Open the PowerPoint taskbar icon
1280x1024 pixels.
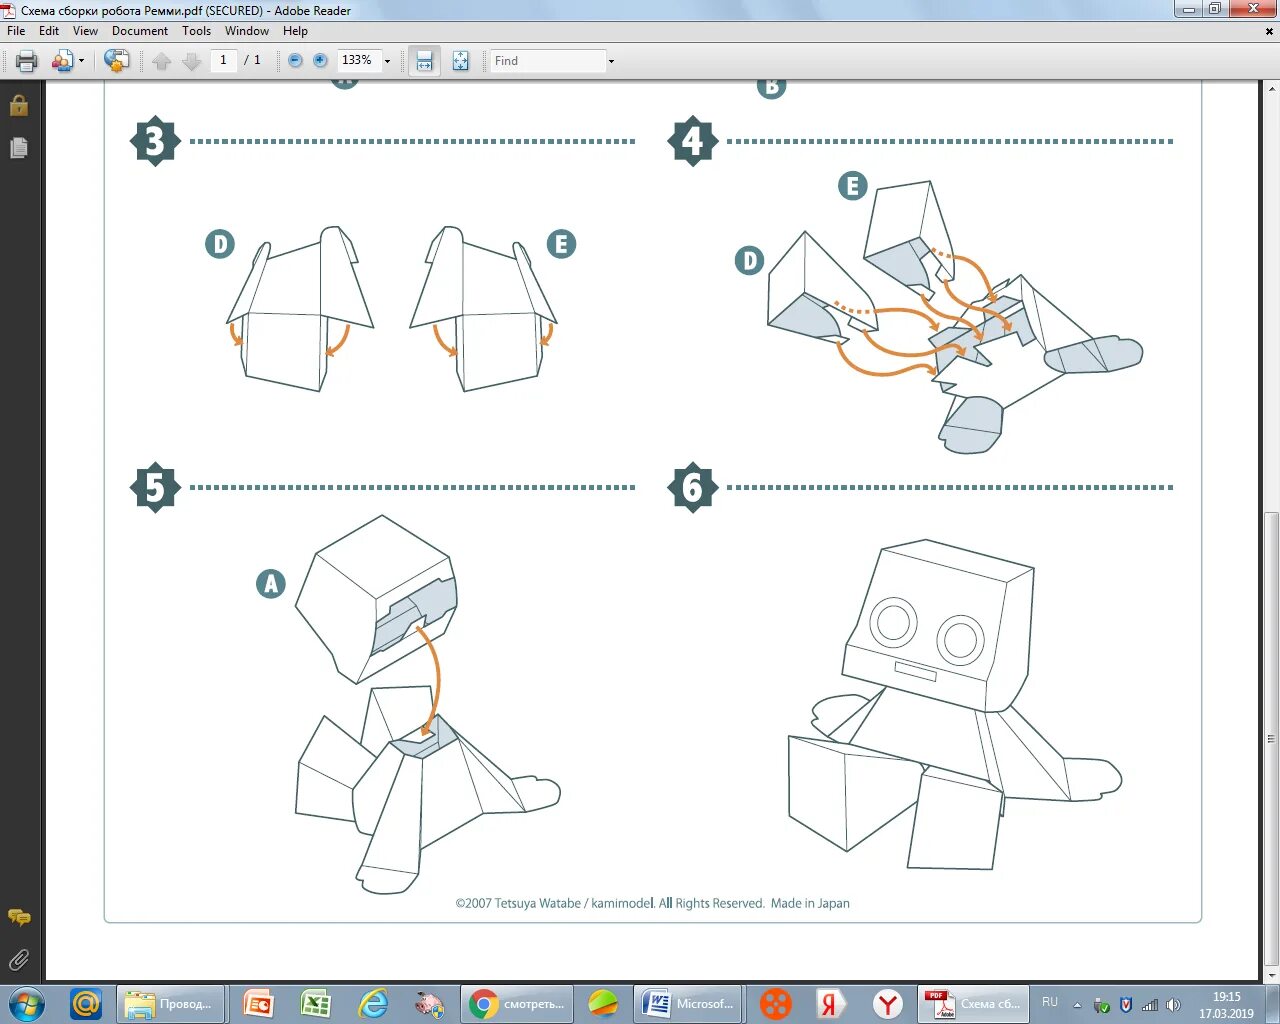click(259, 1004)
